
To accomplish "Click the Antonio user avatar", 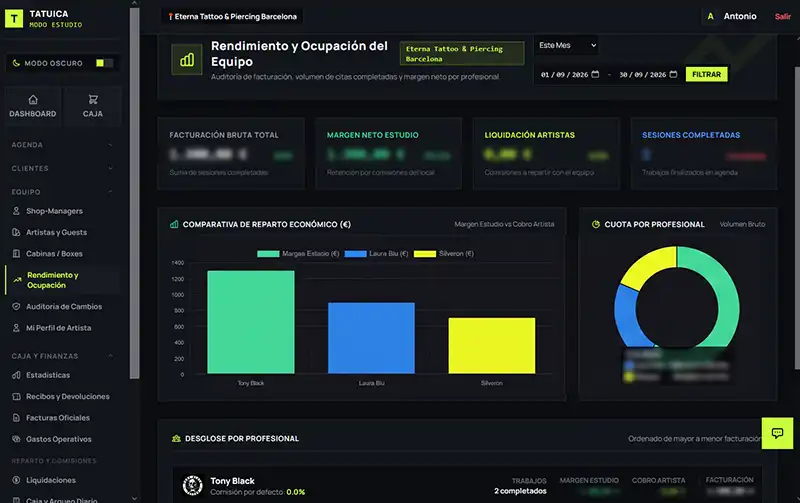I will [710, 16].
